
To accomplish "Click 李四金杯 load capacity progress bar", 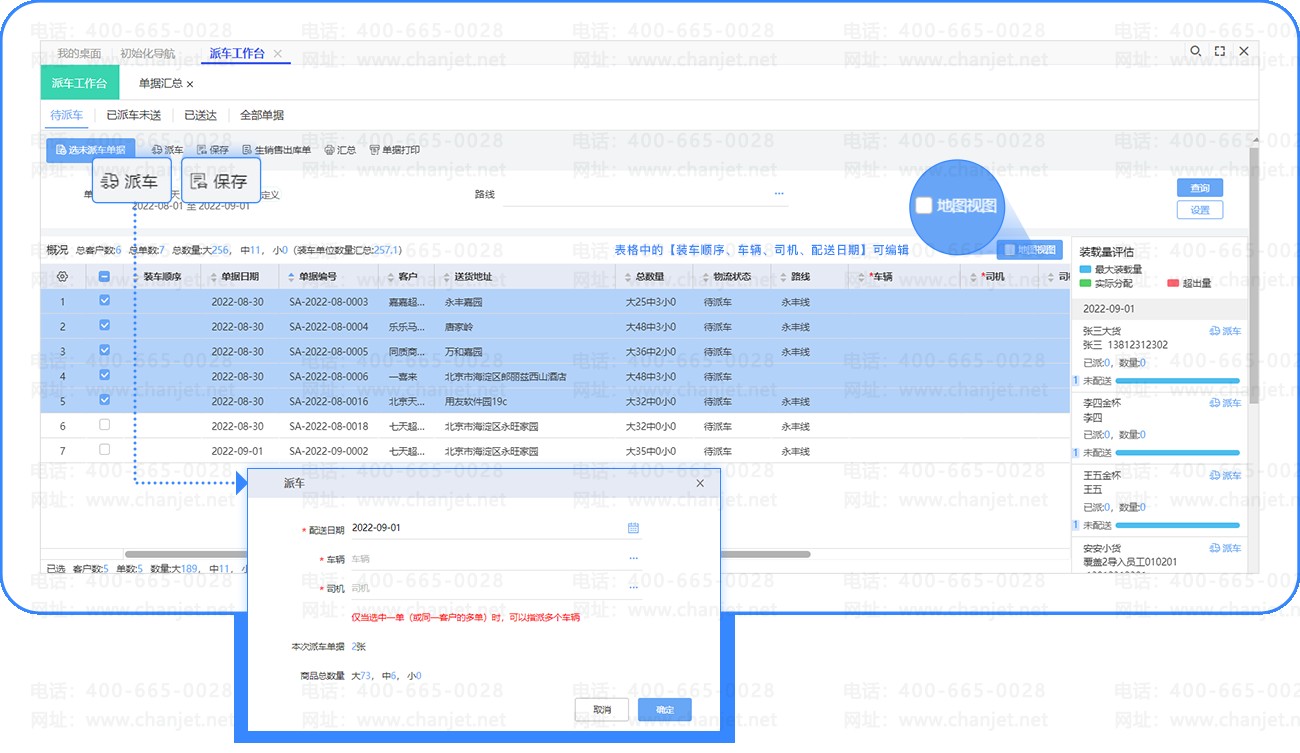I will (1177, 453).
